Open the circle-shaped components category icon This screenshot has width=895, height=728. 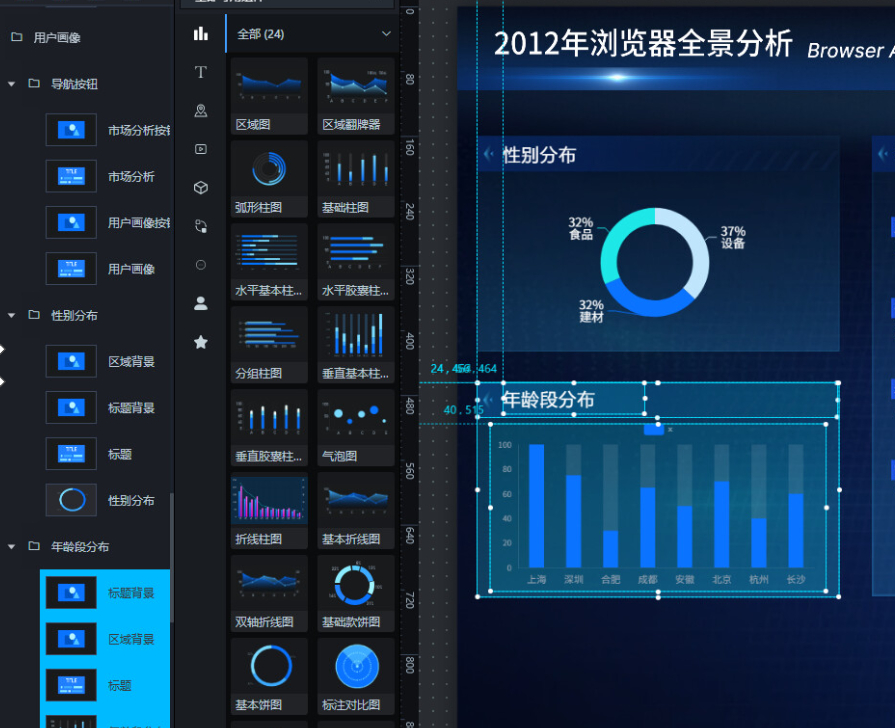point(200,264)
